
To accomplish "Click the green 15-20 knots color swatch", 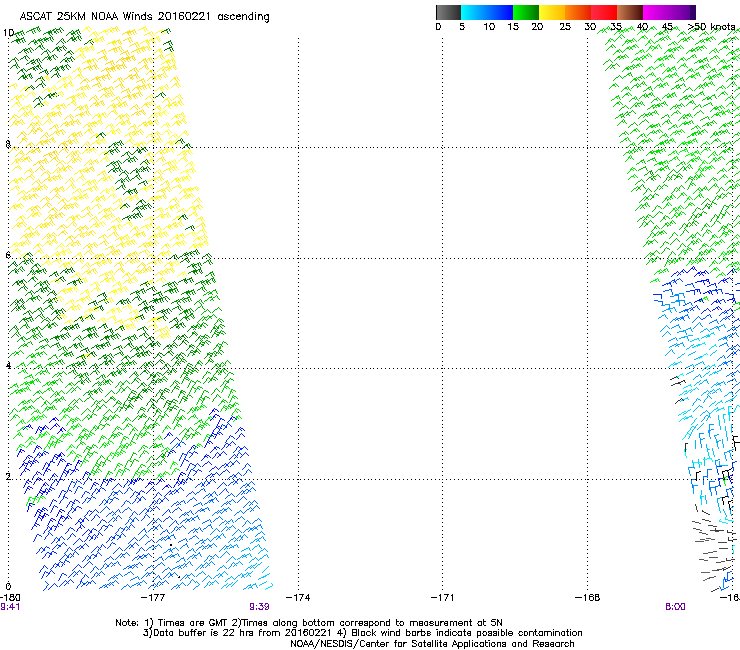I will 526,12.
